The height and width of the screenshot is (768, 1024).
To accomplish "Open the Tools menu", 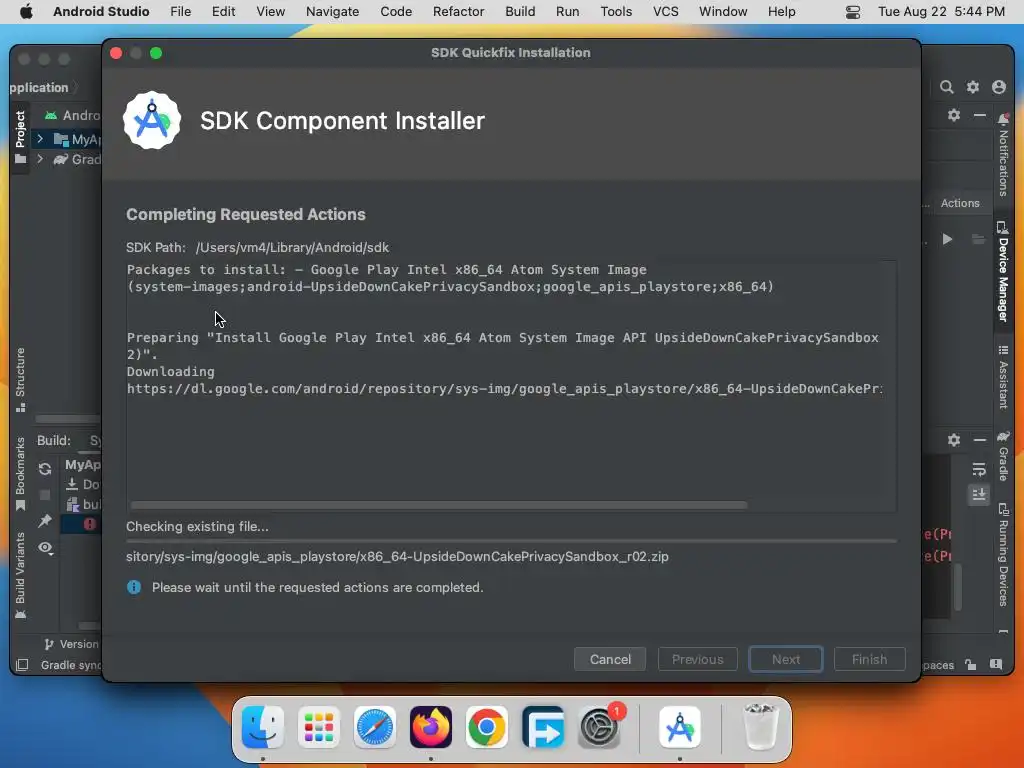I will coord(616,11).
